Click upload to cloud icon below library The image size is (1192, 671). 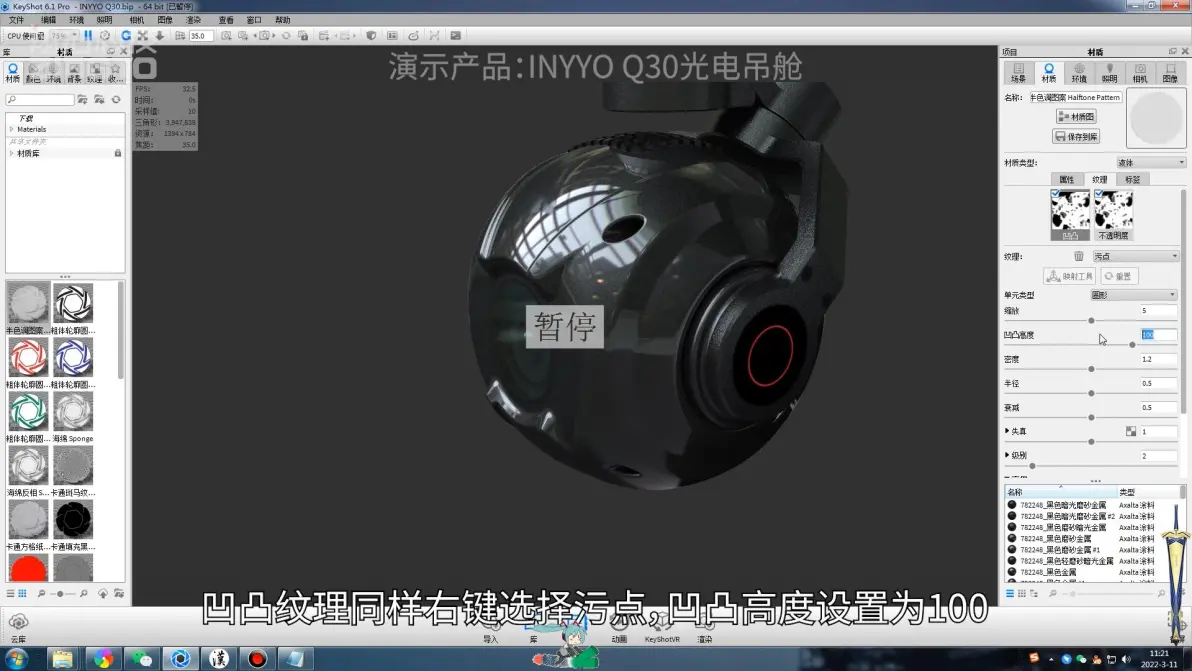click(103, 593)
